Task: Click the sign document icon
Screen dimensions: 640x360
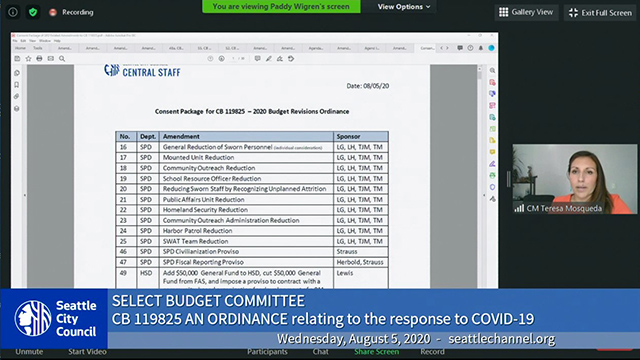Action: [280, 59]
